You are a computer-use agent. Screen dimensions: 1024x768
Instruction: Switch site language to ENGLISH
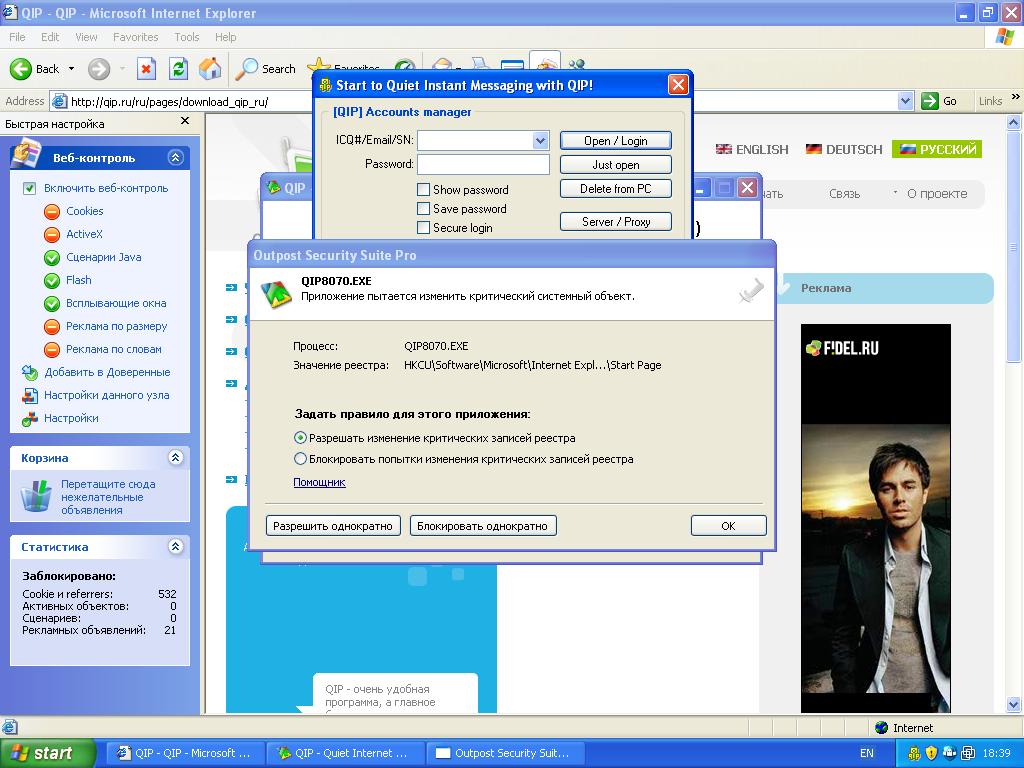(x=752, y=149)
